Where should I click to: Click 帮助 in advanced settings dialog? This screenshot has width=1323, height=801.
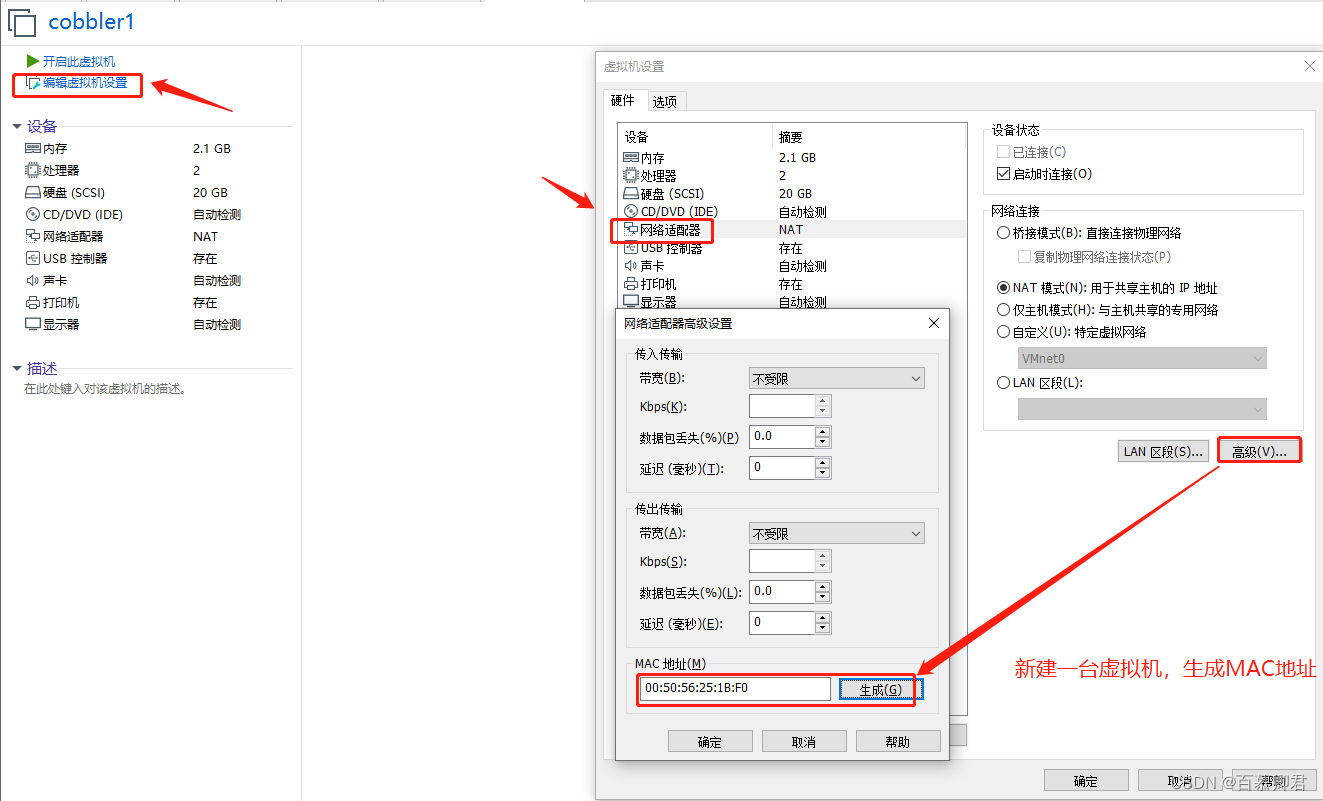[x=898, y=741]
